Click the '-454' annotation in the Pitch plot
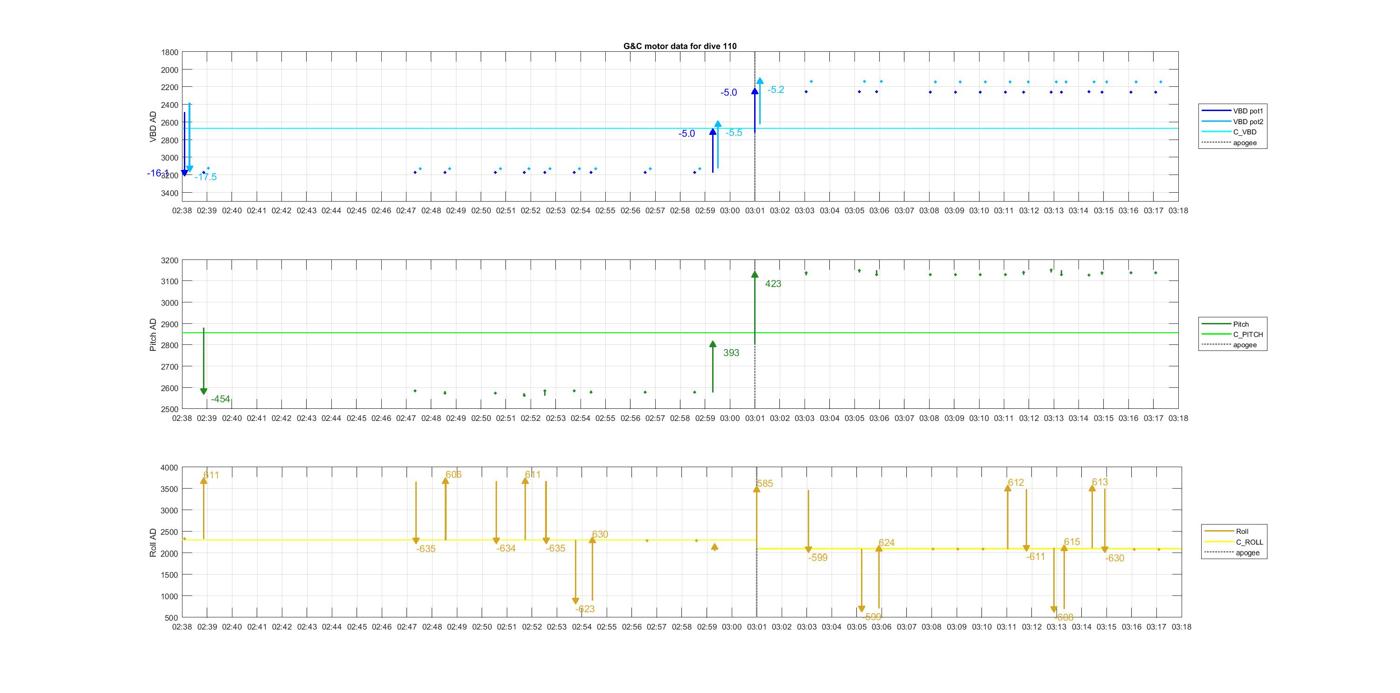Image resolution: width=1400 pixels, height=693 pixels. coord(220,399)
